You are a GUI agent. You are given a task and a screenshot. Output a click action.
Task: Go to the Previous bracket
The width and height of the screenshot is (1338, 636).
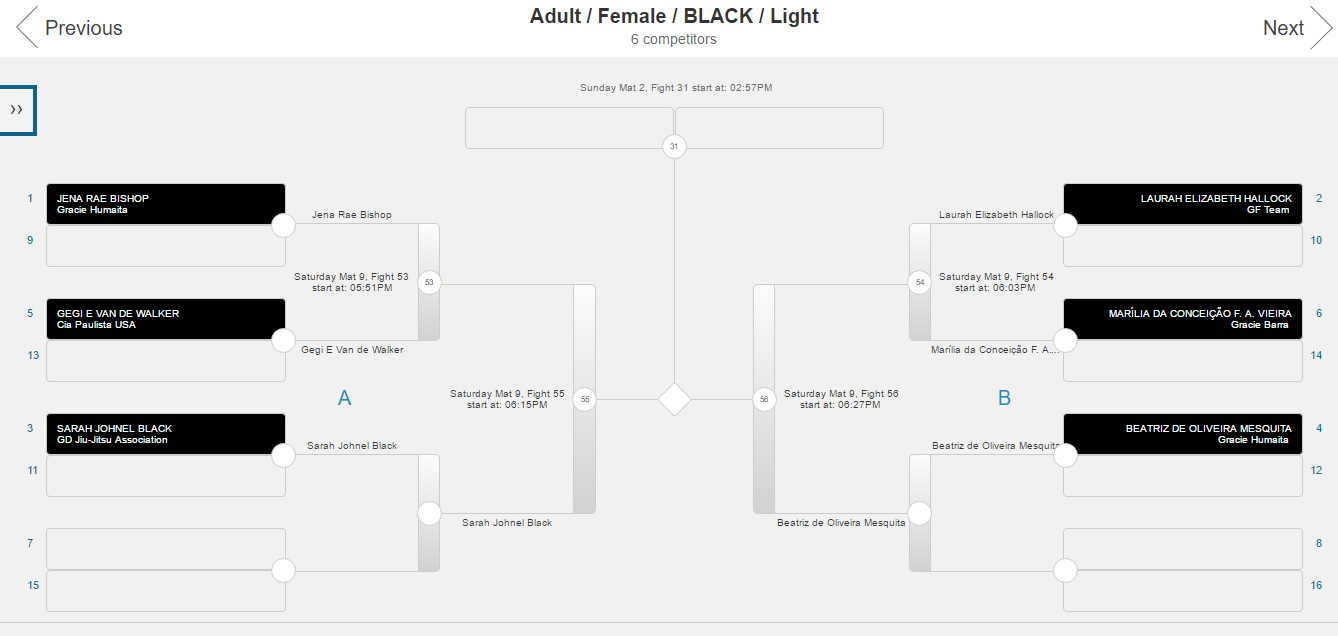click(x=70, y=28)
